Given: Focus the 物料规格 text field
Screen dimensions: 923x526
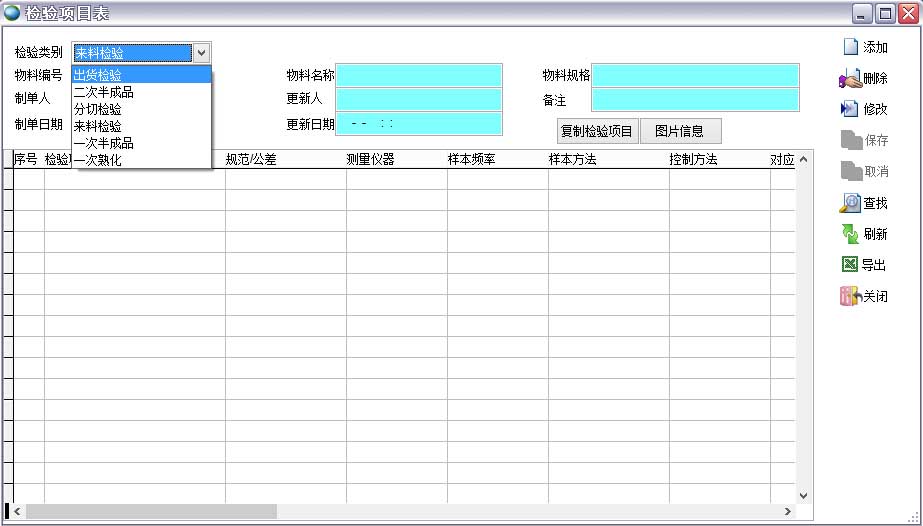Looking at the screenshot, I should point(695,75).
